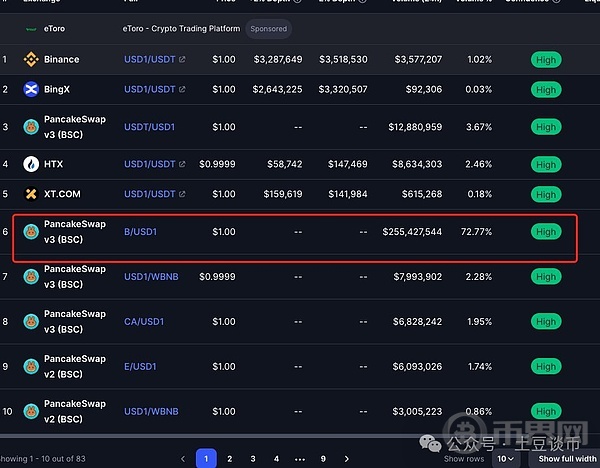600x468 pixels.
Task: Select page 2 in pagination
Action: (x=230, y=458)
